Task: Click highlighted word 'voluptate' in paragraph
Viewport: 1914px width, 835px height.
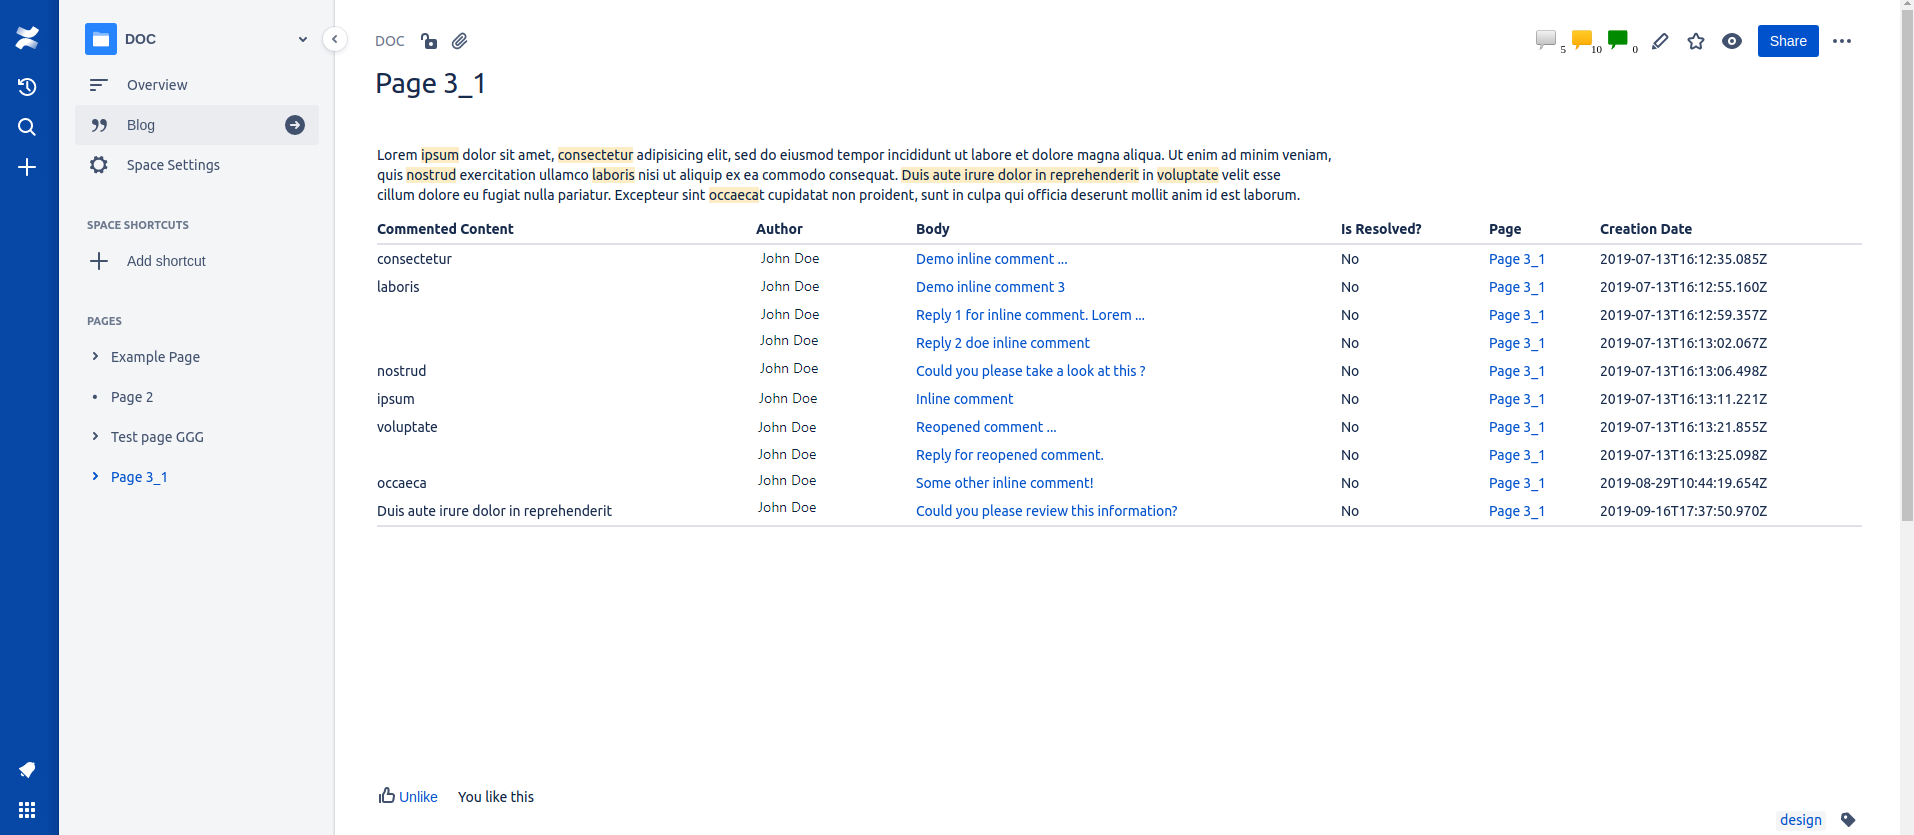Action: (1187, 175)
